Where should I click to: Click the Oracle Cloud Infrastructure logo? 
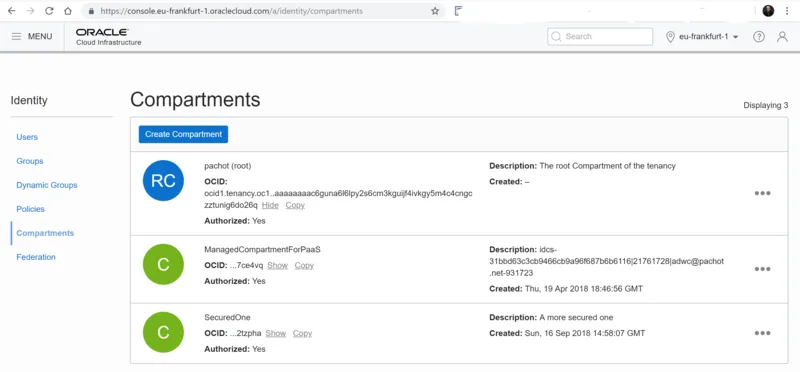(x=109, y=37)
